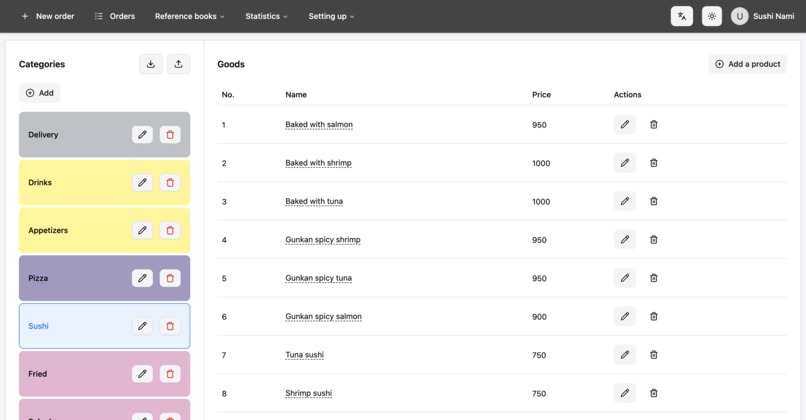
Task: Delete the Sushi category
Action: point(170,326)
